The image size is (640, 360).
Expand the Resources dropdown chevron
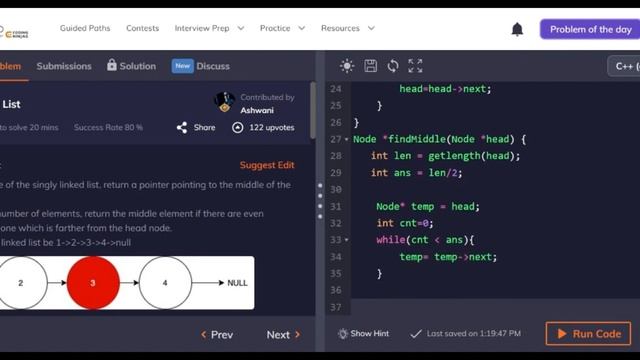click(x=371, y=28)
